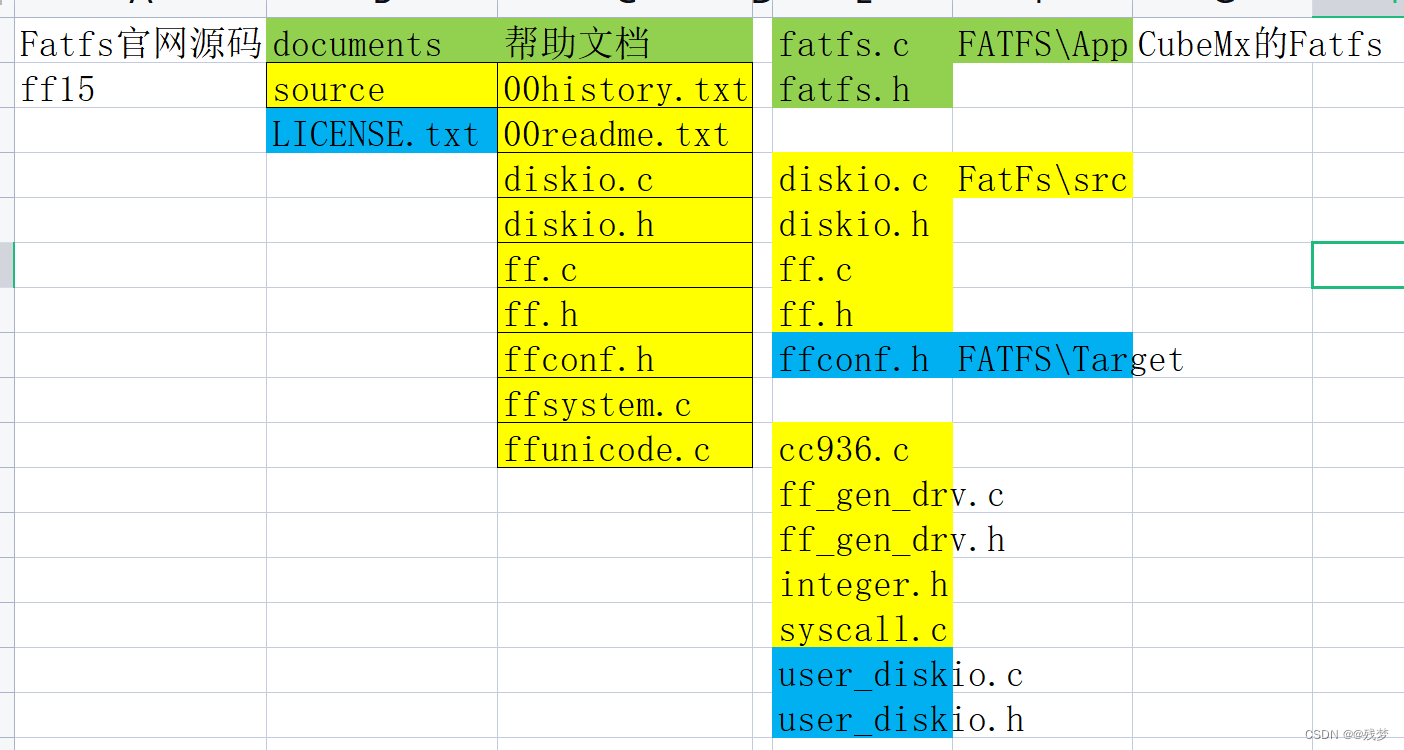Image resolution: width=1404 pixels, height=750 pixels.
Task: Click the ff15 cell
Action: click(140, 86)
